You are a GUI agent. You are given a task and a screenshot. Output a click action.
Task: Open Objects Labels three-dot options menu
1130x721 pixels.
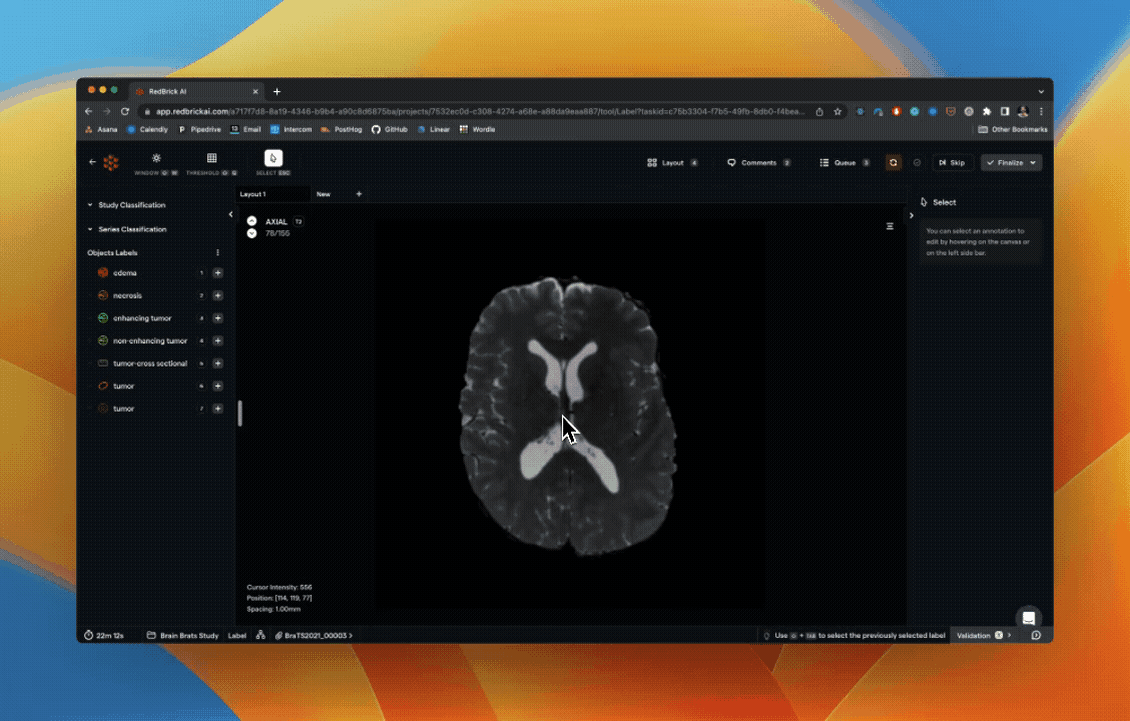pos(218,253)
